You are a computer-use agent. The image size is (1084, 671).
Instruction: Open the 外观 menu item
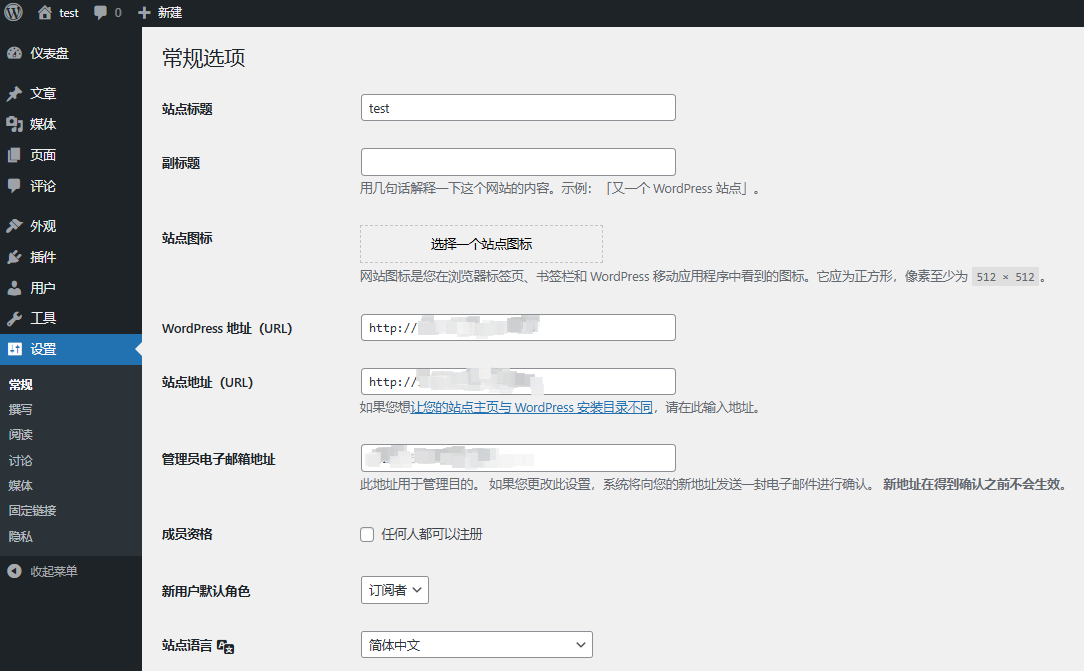coord(71,226)
